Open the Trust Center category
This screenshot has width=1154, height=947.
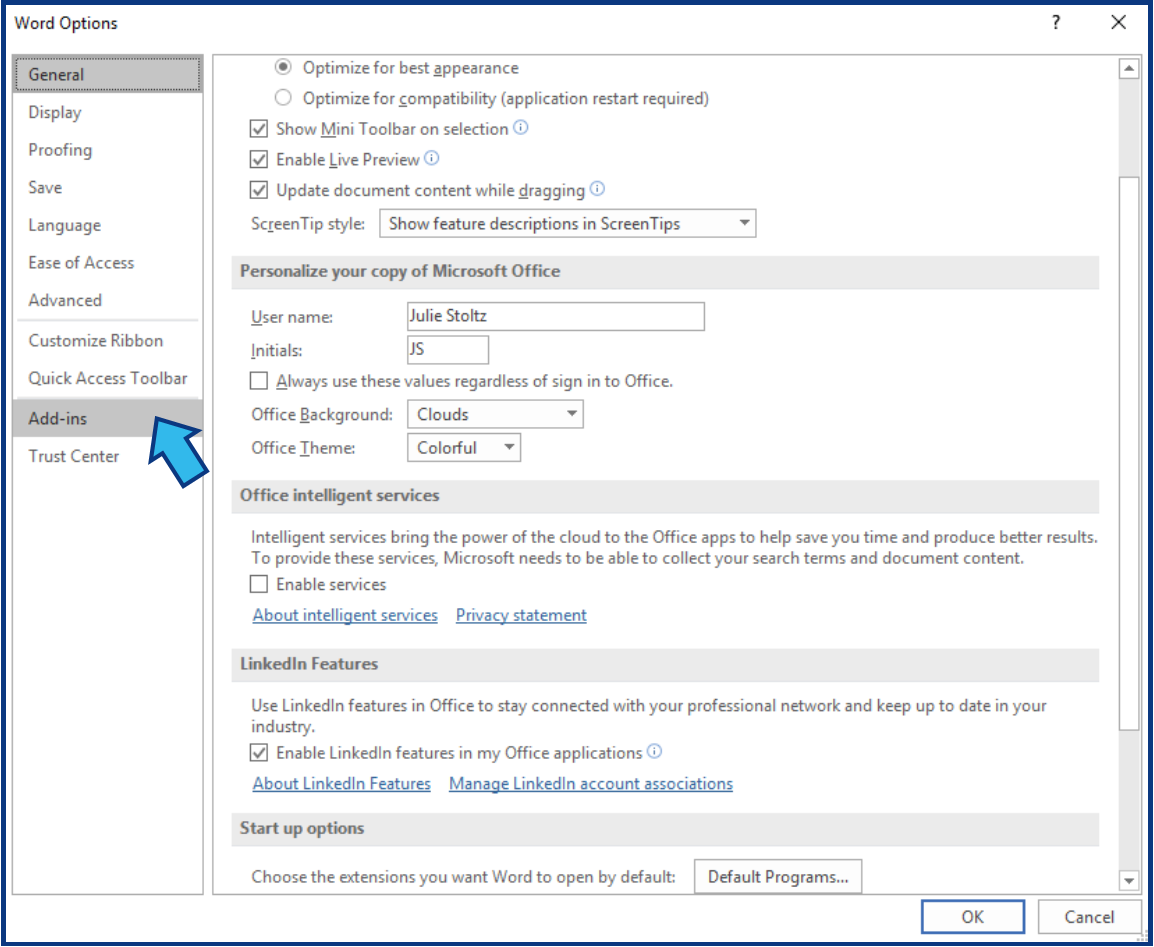click(x=107, y=455)
